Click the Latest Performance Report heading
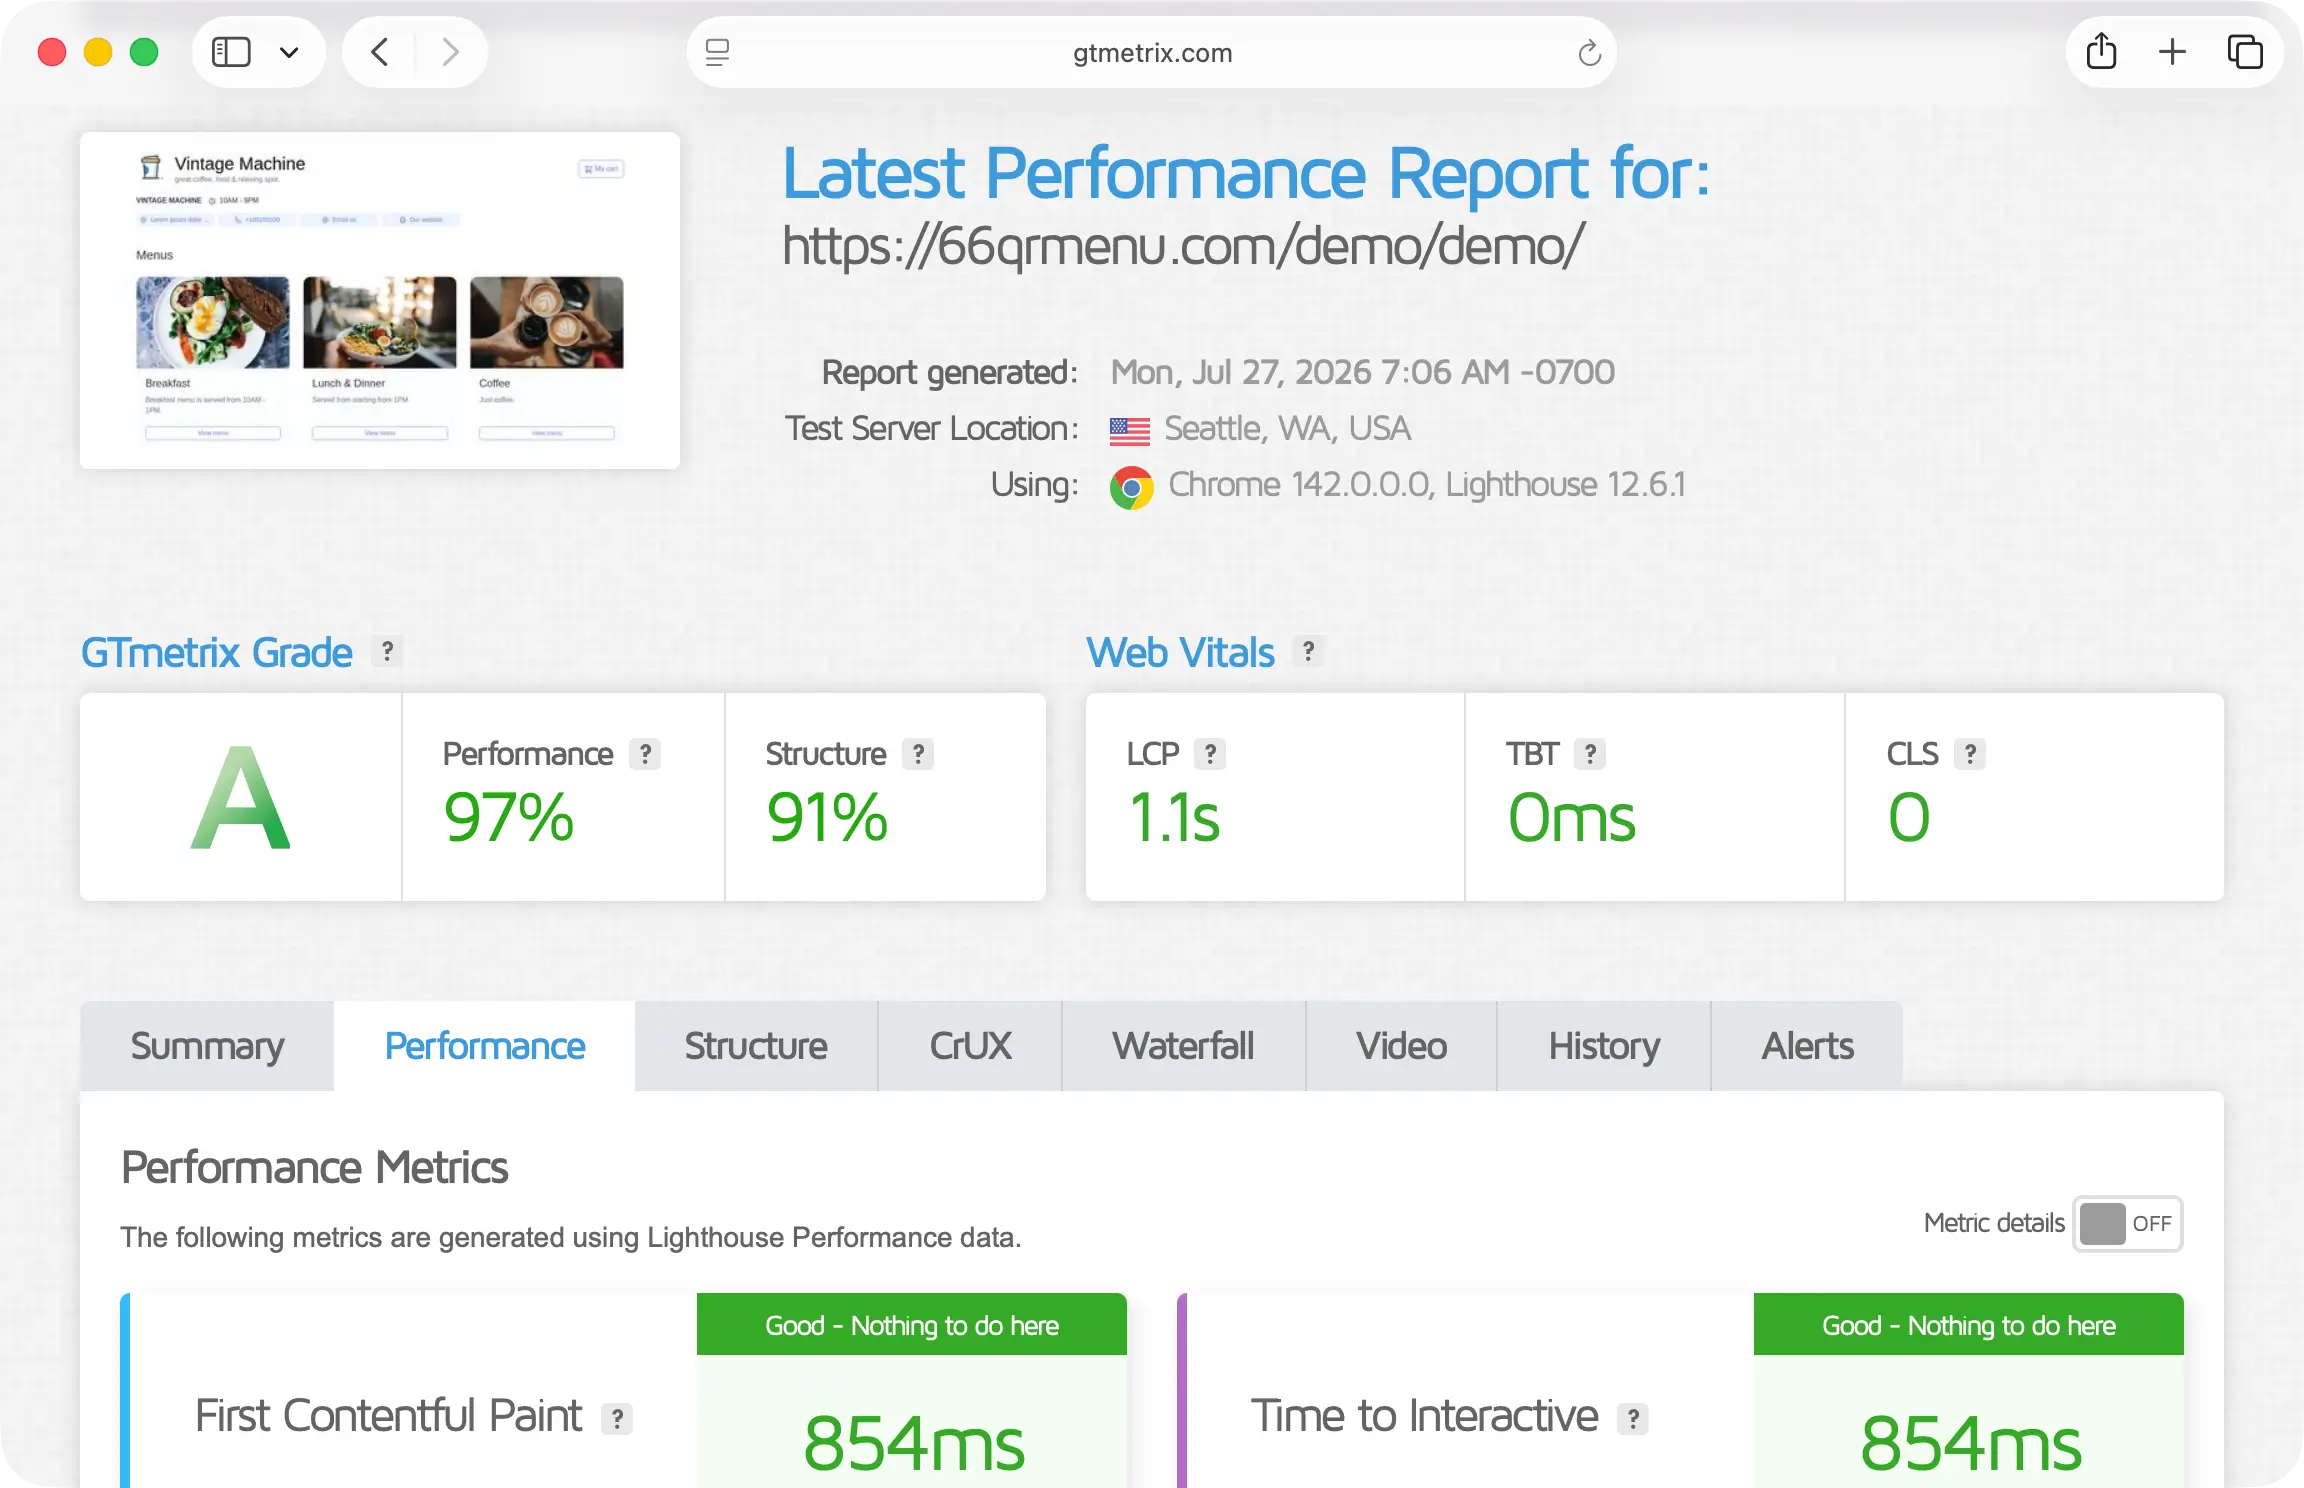The image size is (2304, 1488). tap(1246, 174)
